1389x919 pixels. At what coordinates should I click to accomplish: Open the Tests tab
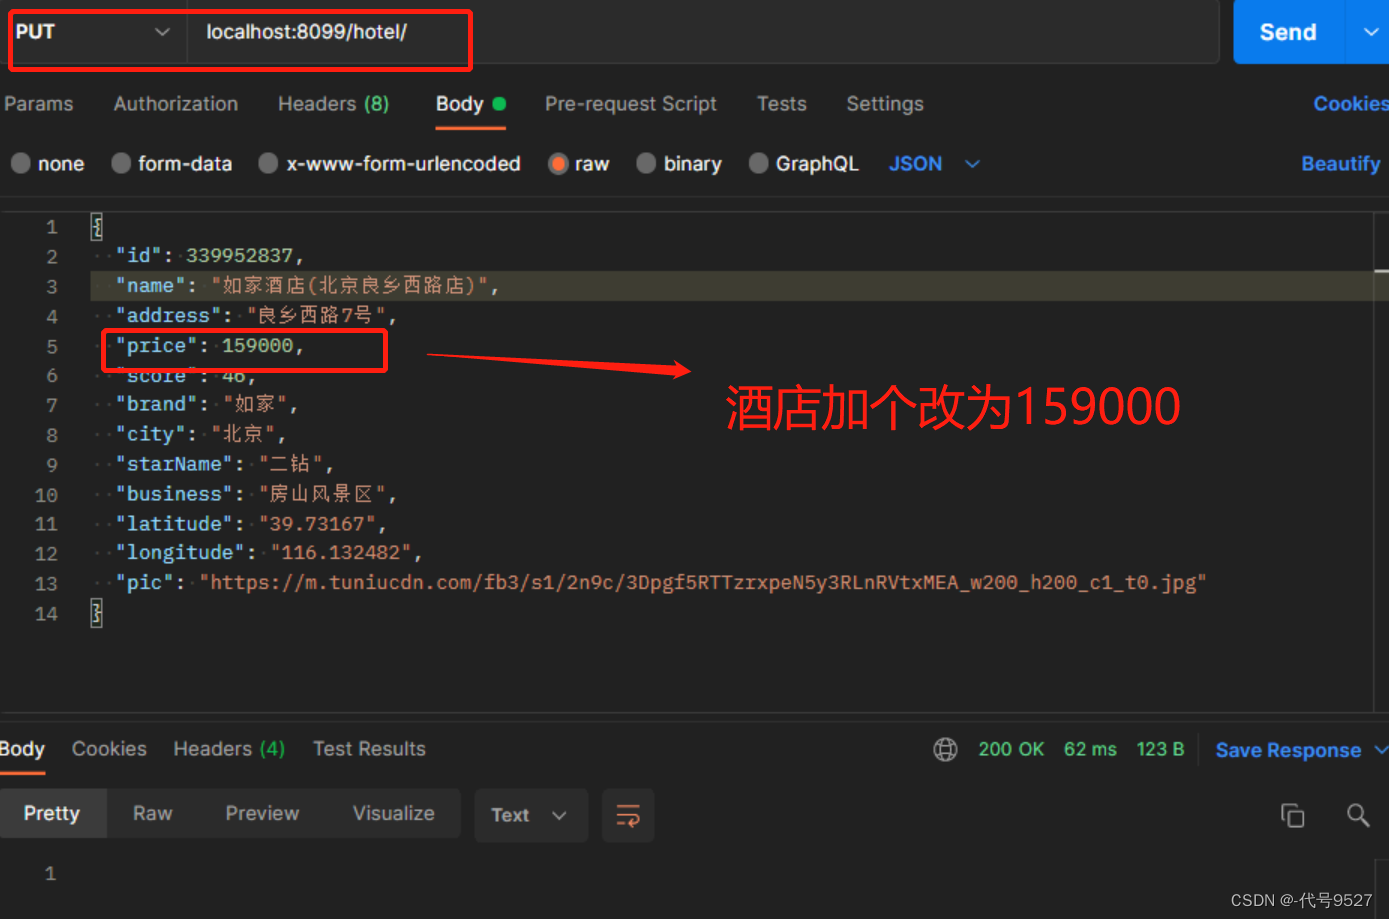coord(781,104)
